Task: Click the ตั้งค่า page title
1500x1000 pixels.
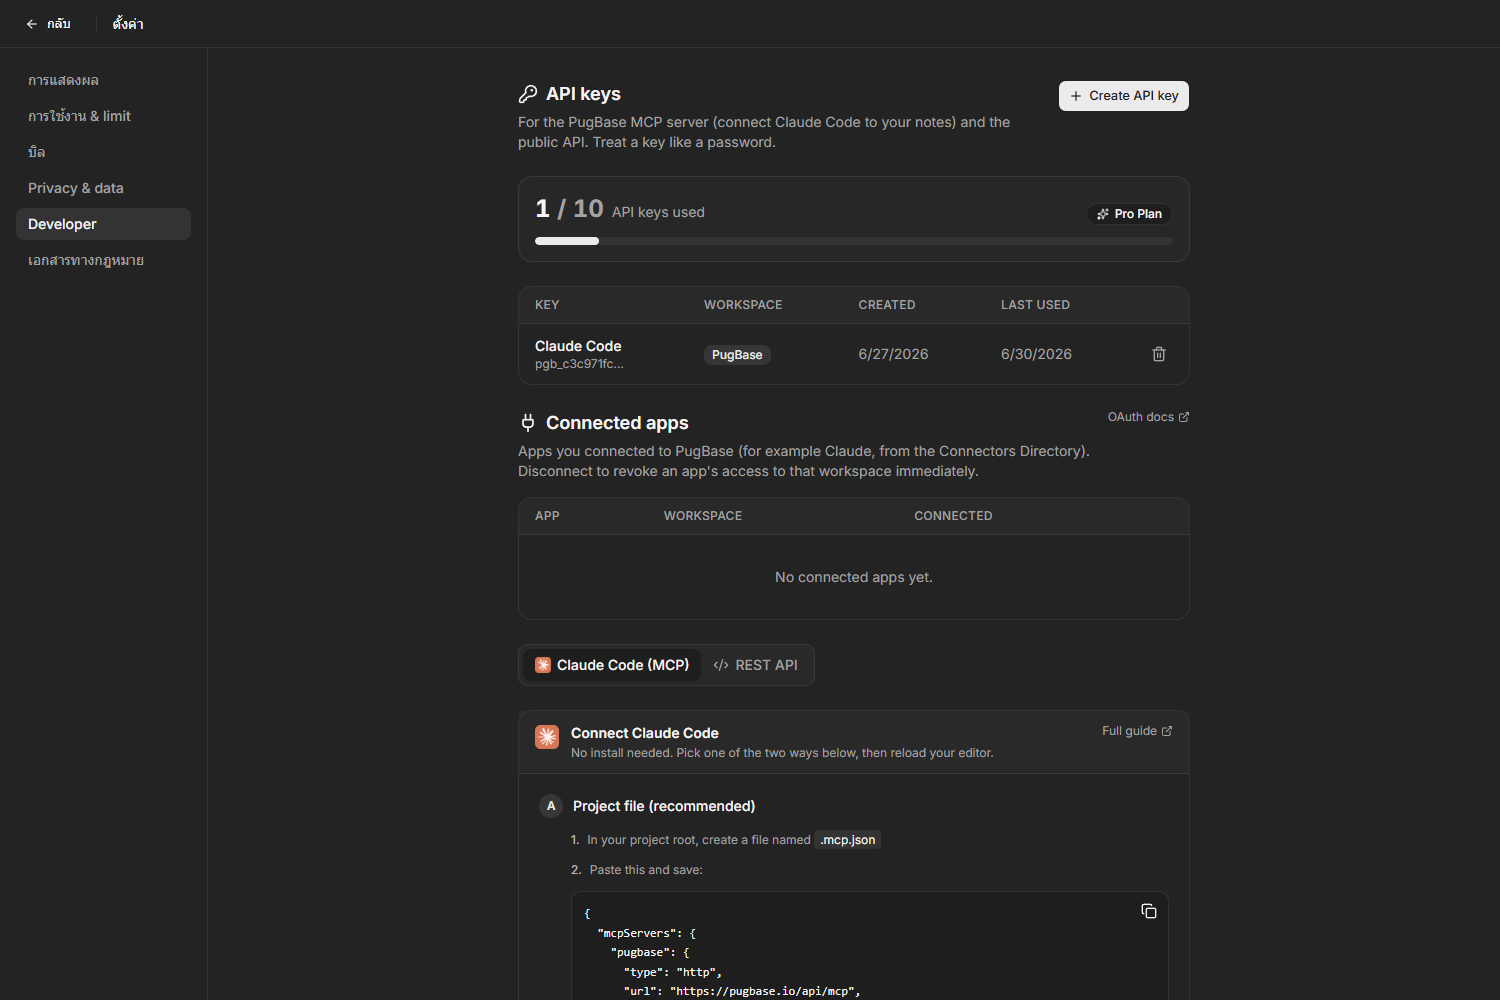Action: click(128, 24)
